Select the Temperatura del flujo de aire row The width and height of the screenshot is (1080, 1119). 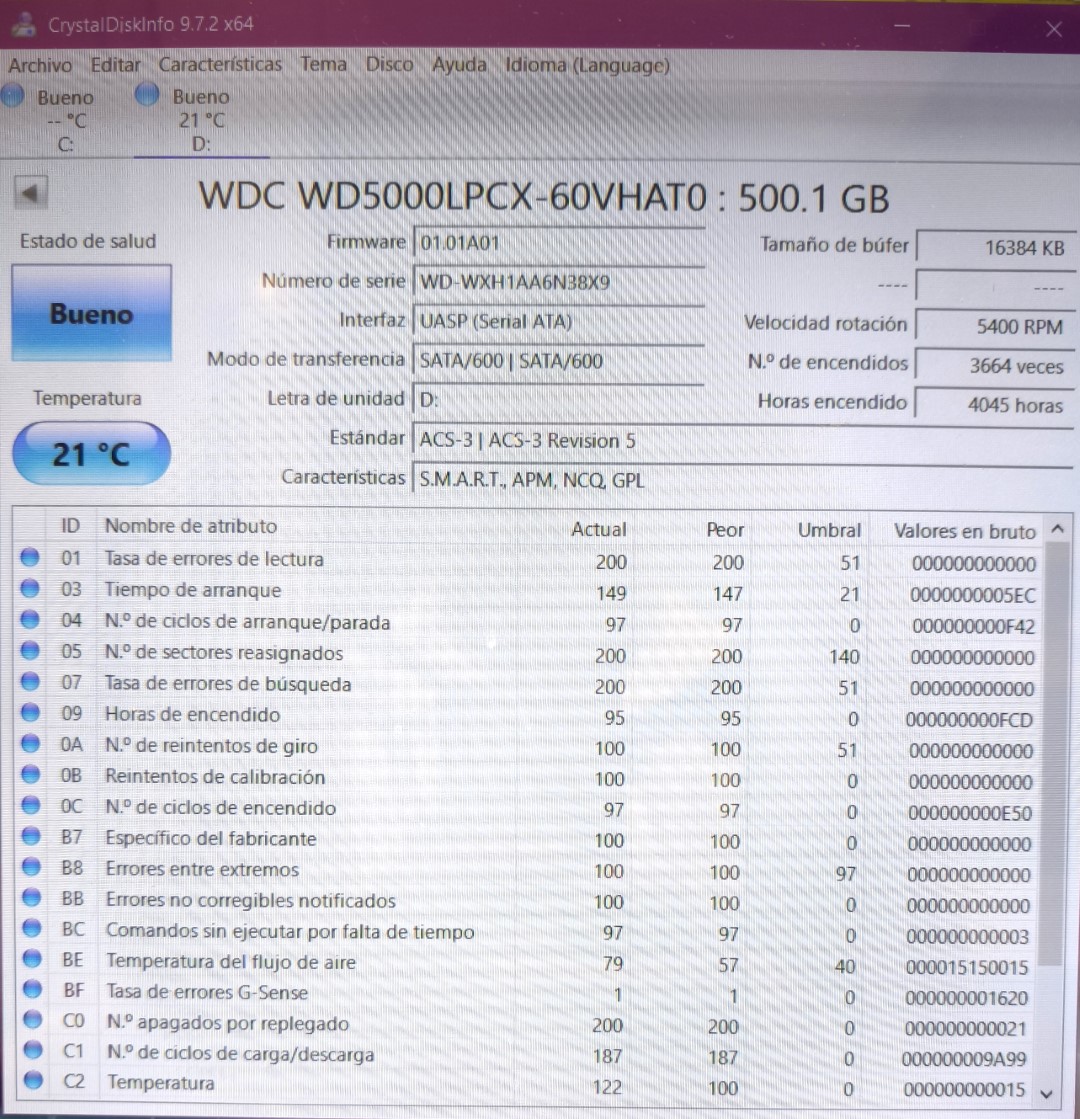pos(528,963)
